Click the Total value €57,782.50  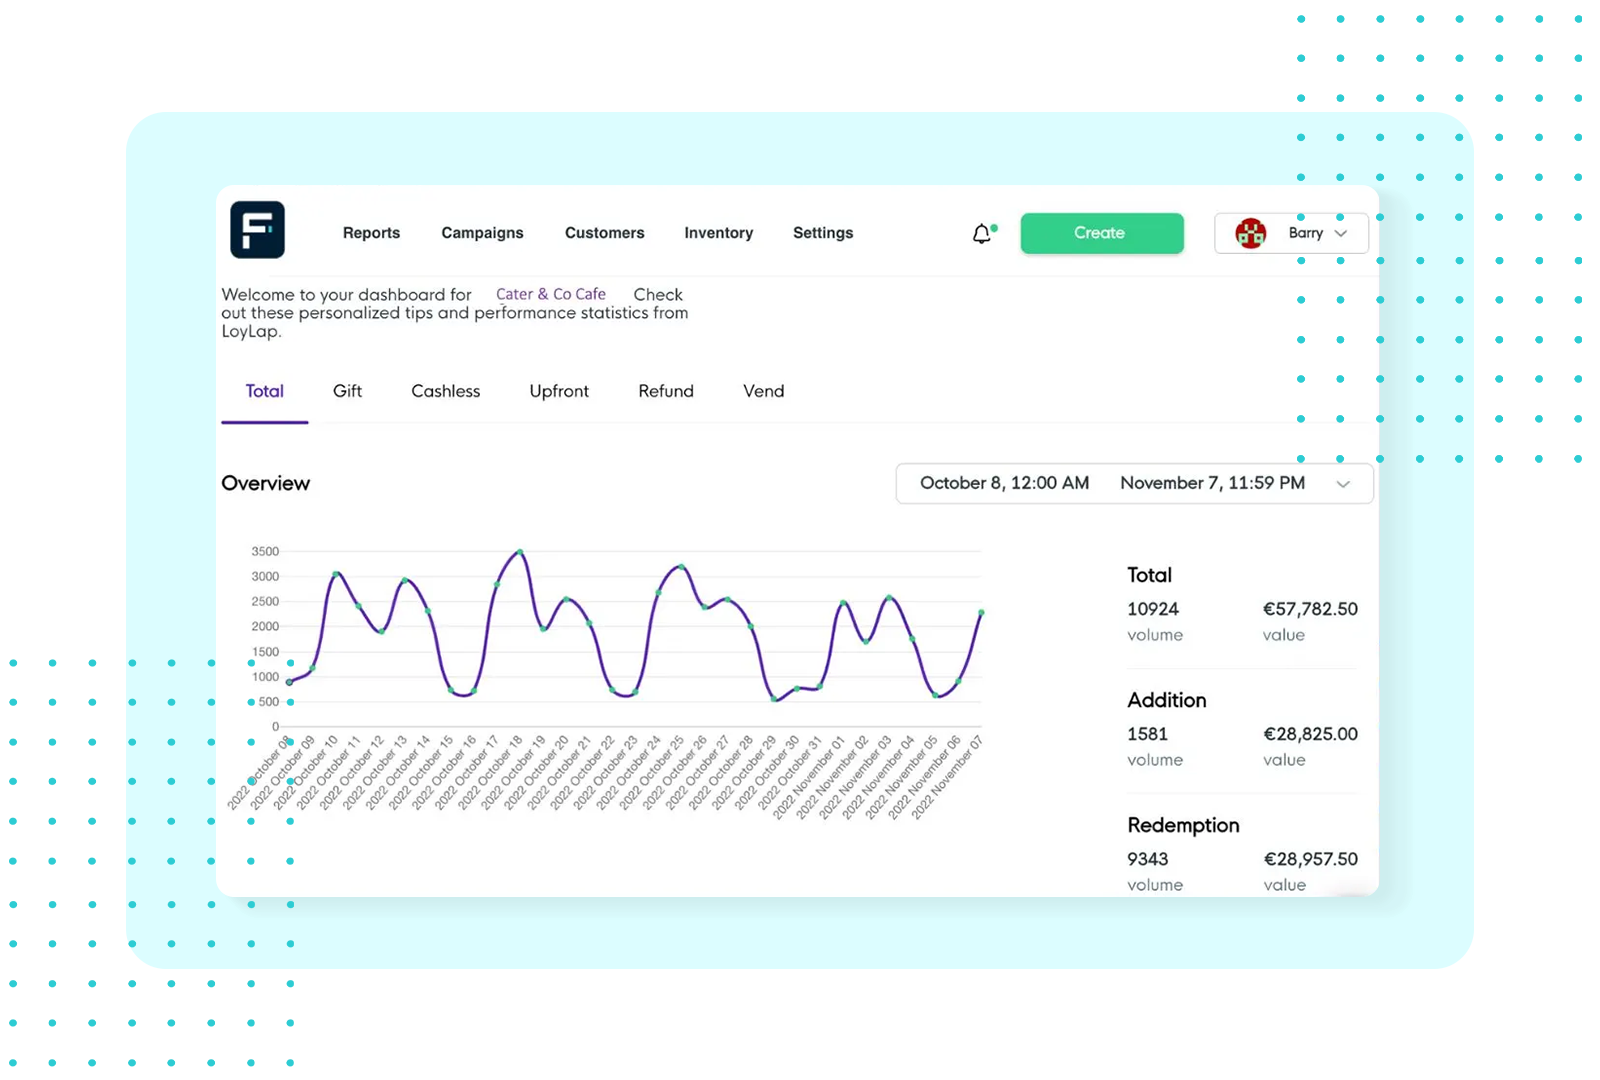[1310, 609]
